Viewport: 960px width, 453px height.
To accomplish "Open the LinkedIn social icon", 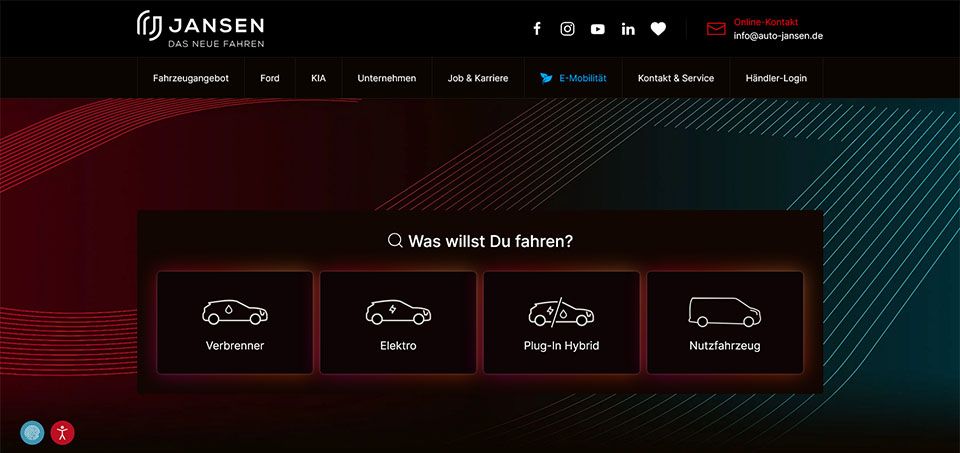I will (x=628, y=29).
